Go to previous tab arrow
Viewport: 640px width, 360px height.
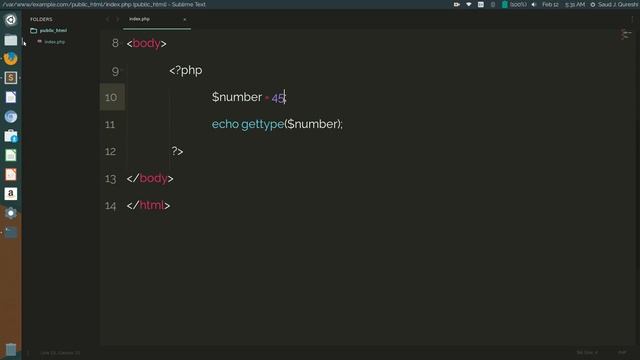[x=107, y=19]
